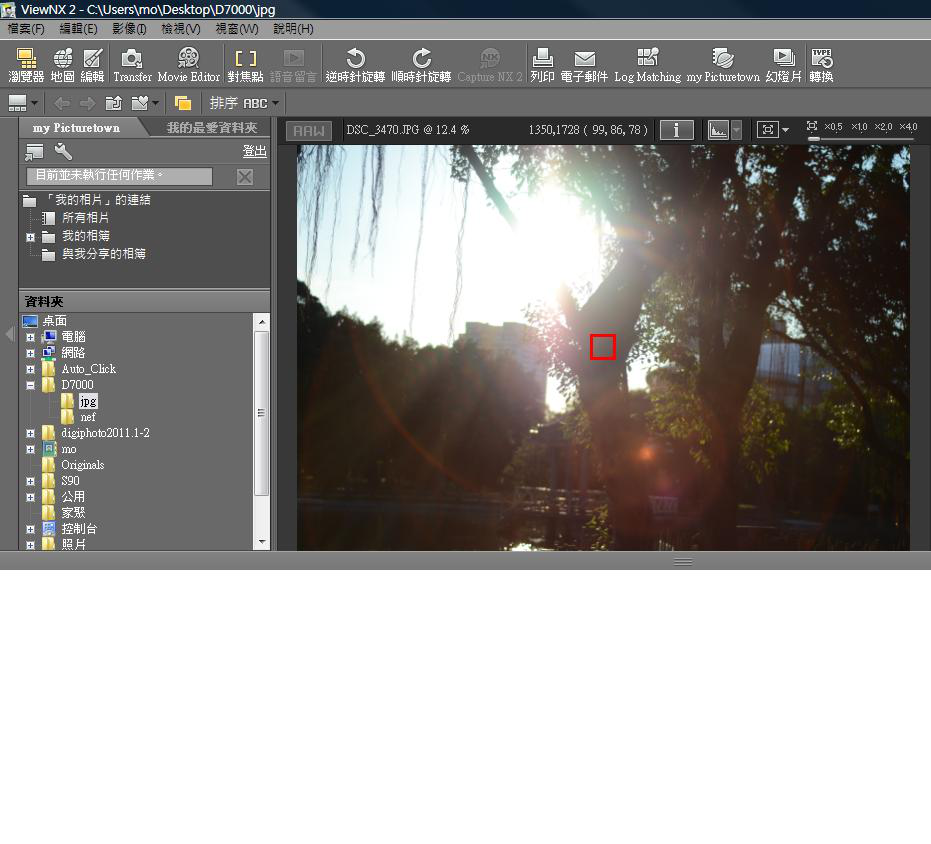Start the 幻燈片 slideshow
Screen dimensions: 931x844
[783, 65]
